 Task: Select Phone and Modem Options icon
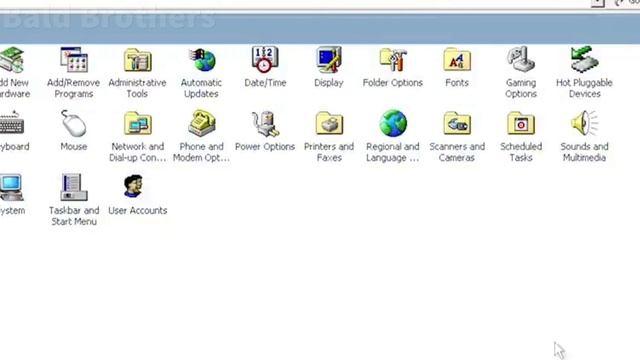[x=202, y=123]
